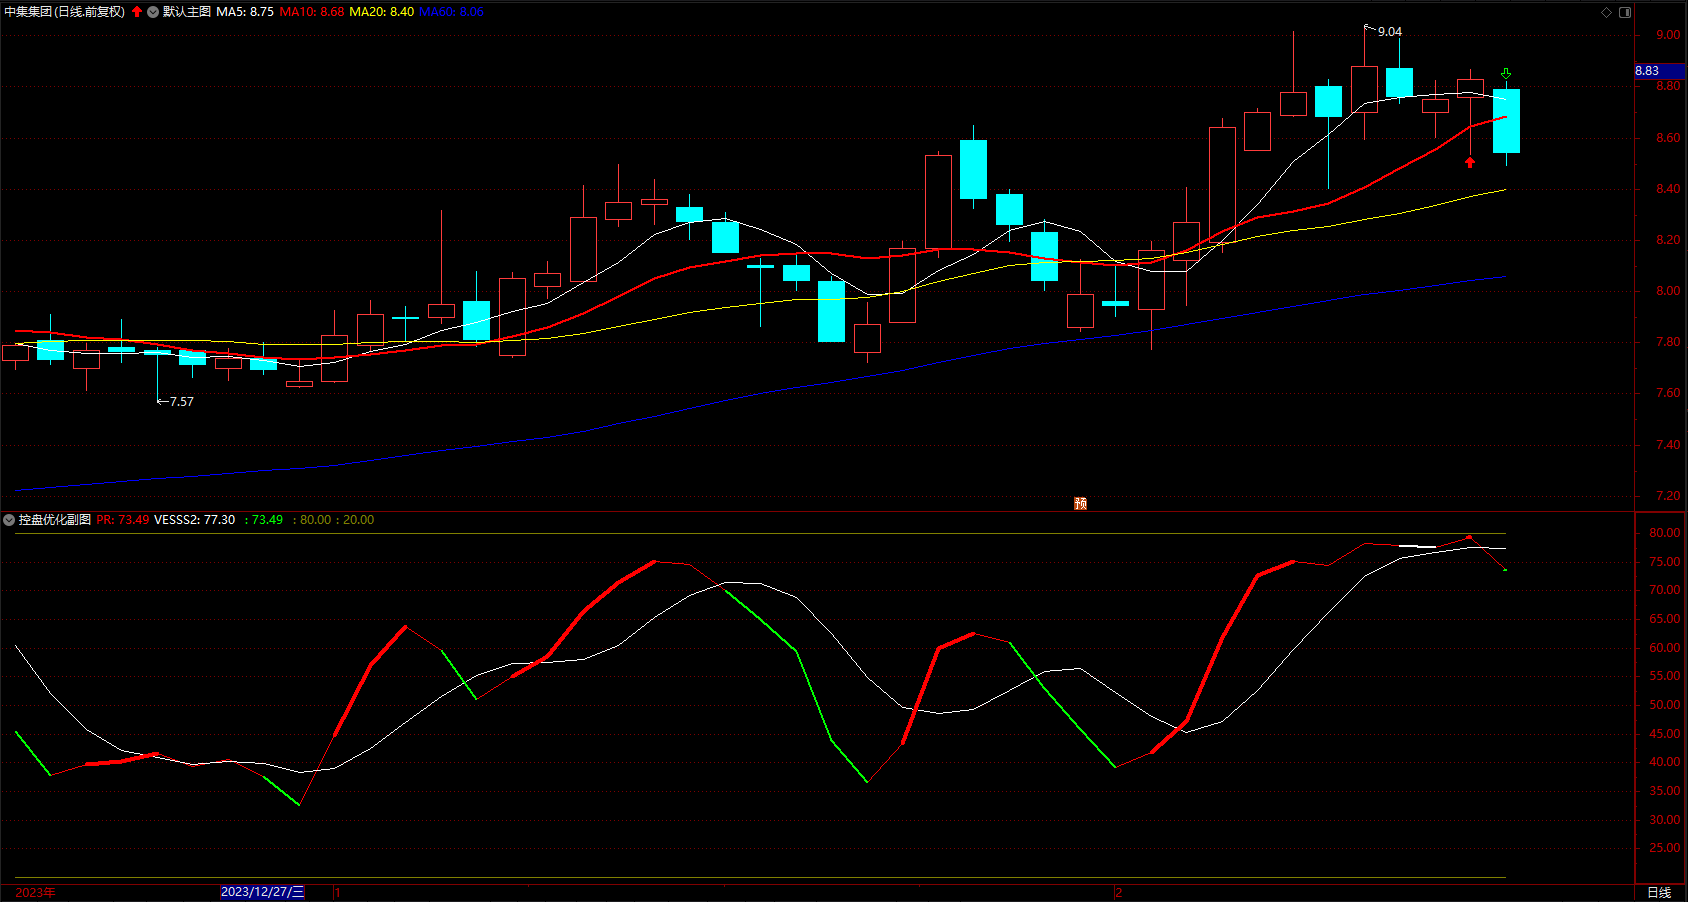Click the MA10: 8.68 legend value
The height and width of the screenshot is (902, 1688).
pos(312,12)
